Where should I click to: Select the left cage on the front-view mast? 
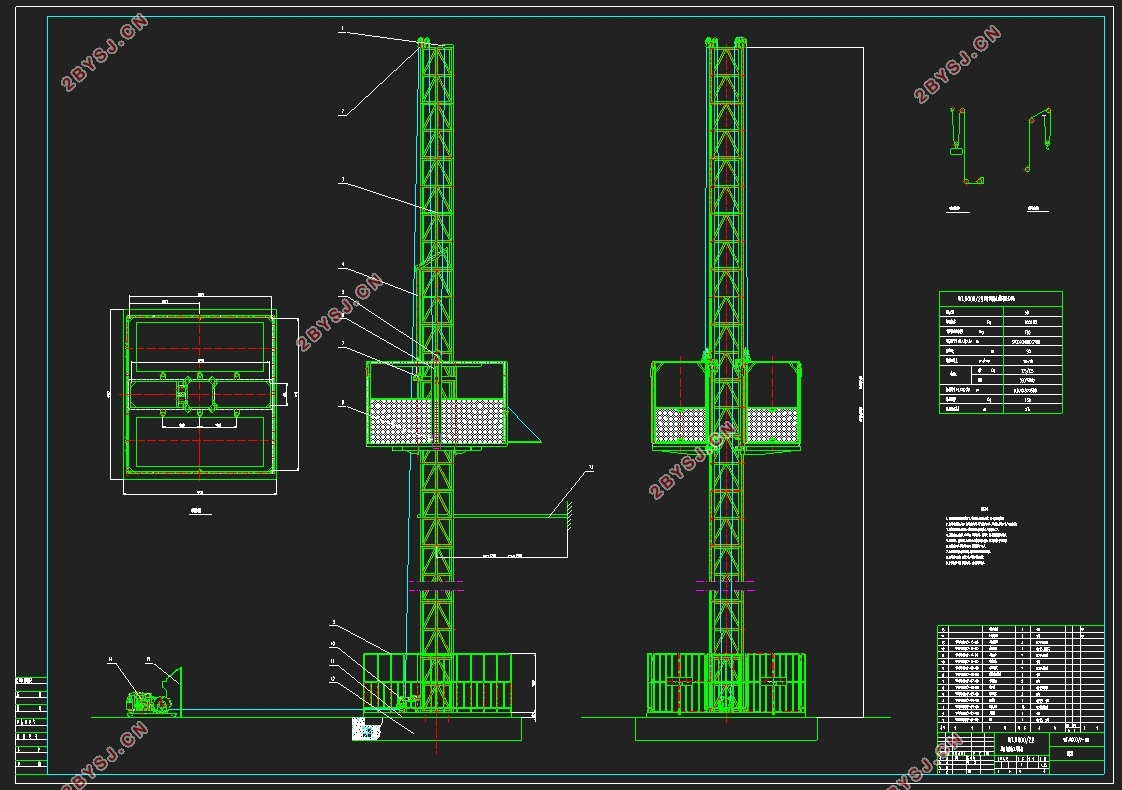(x=679, y=405)
